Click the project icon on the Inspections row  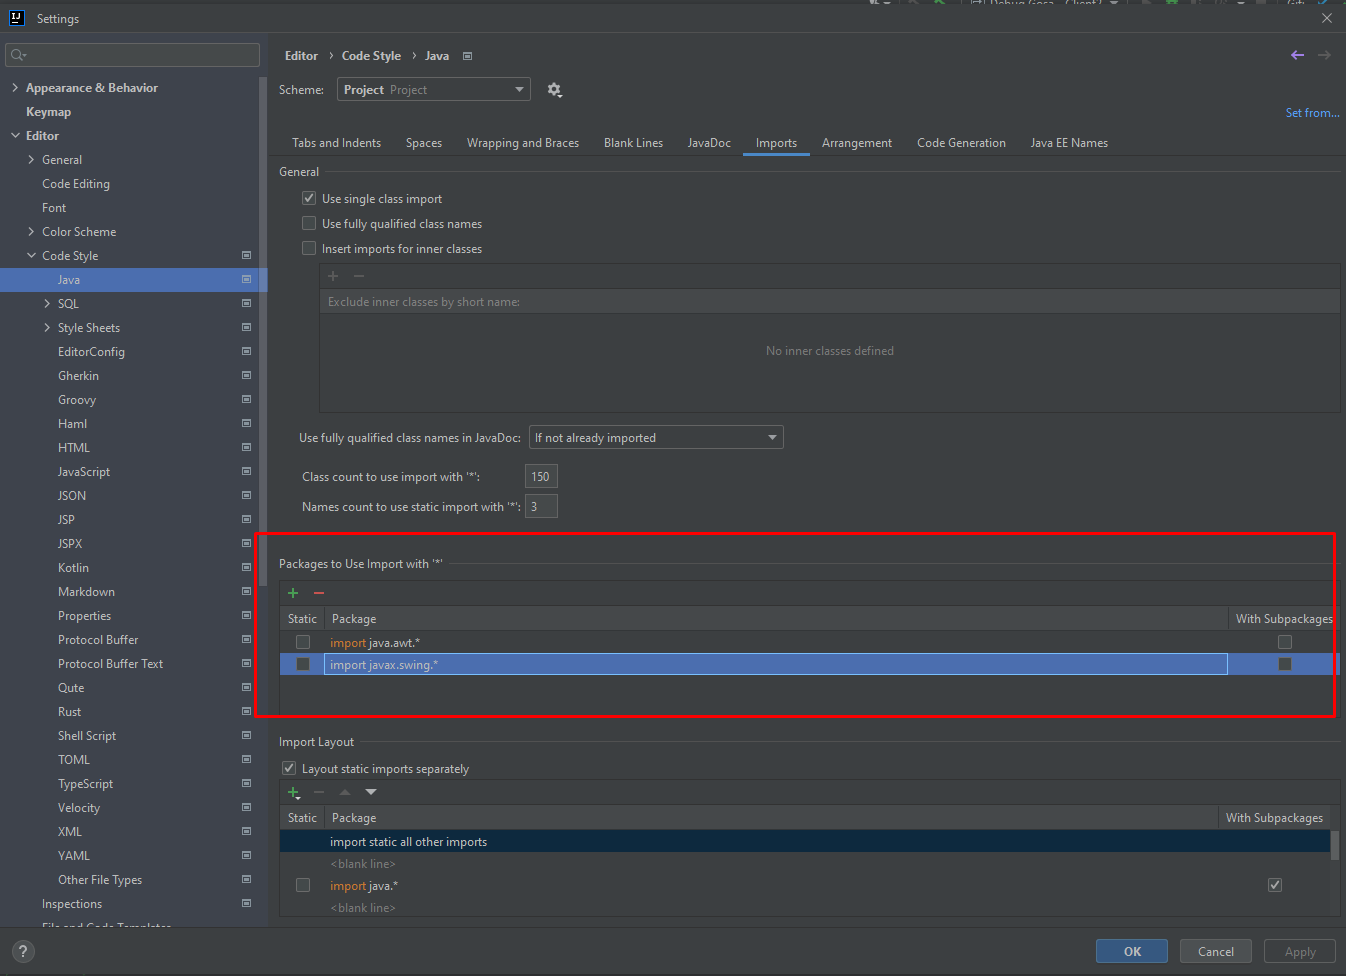click(x=246, y=904)
